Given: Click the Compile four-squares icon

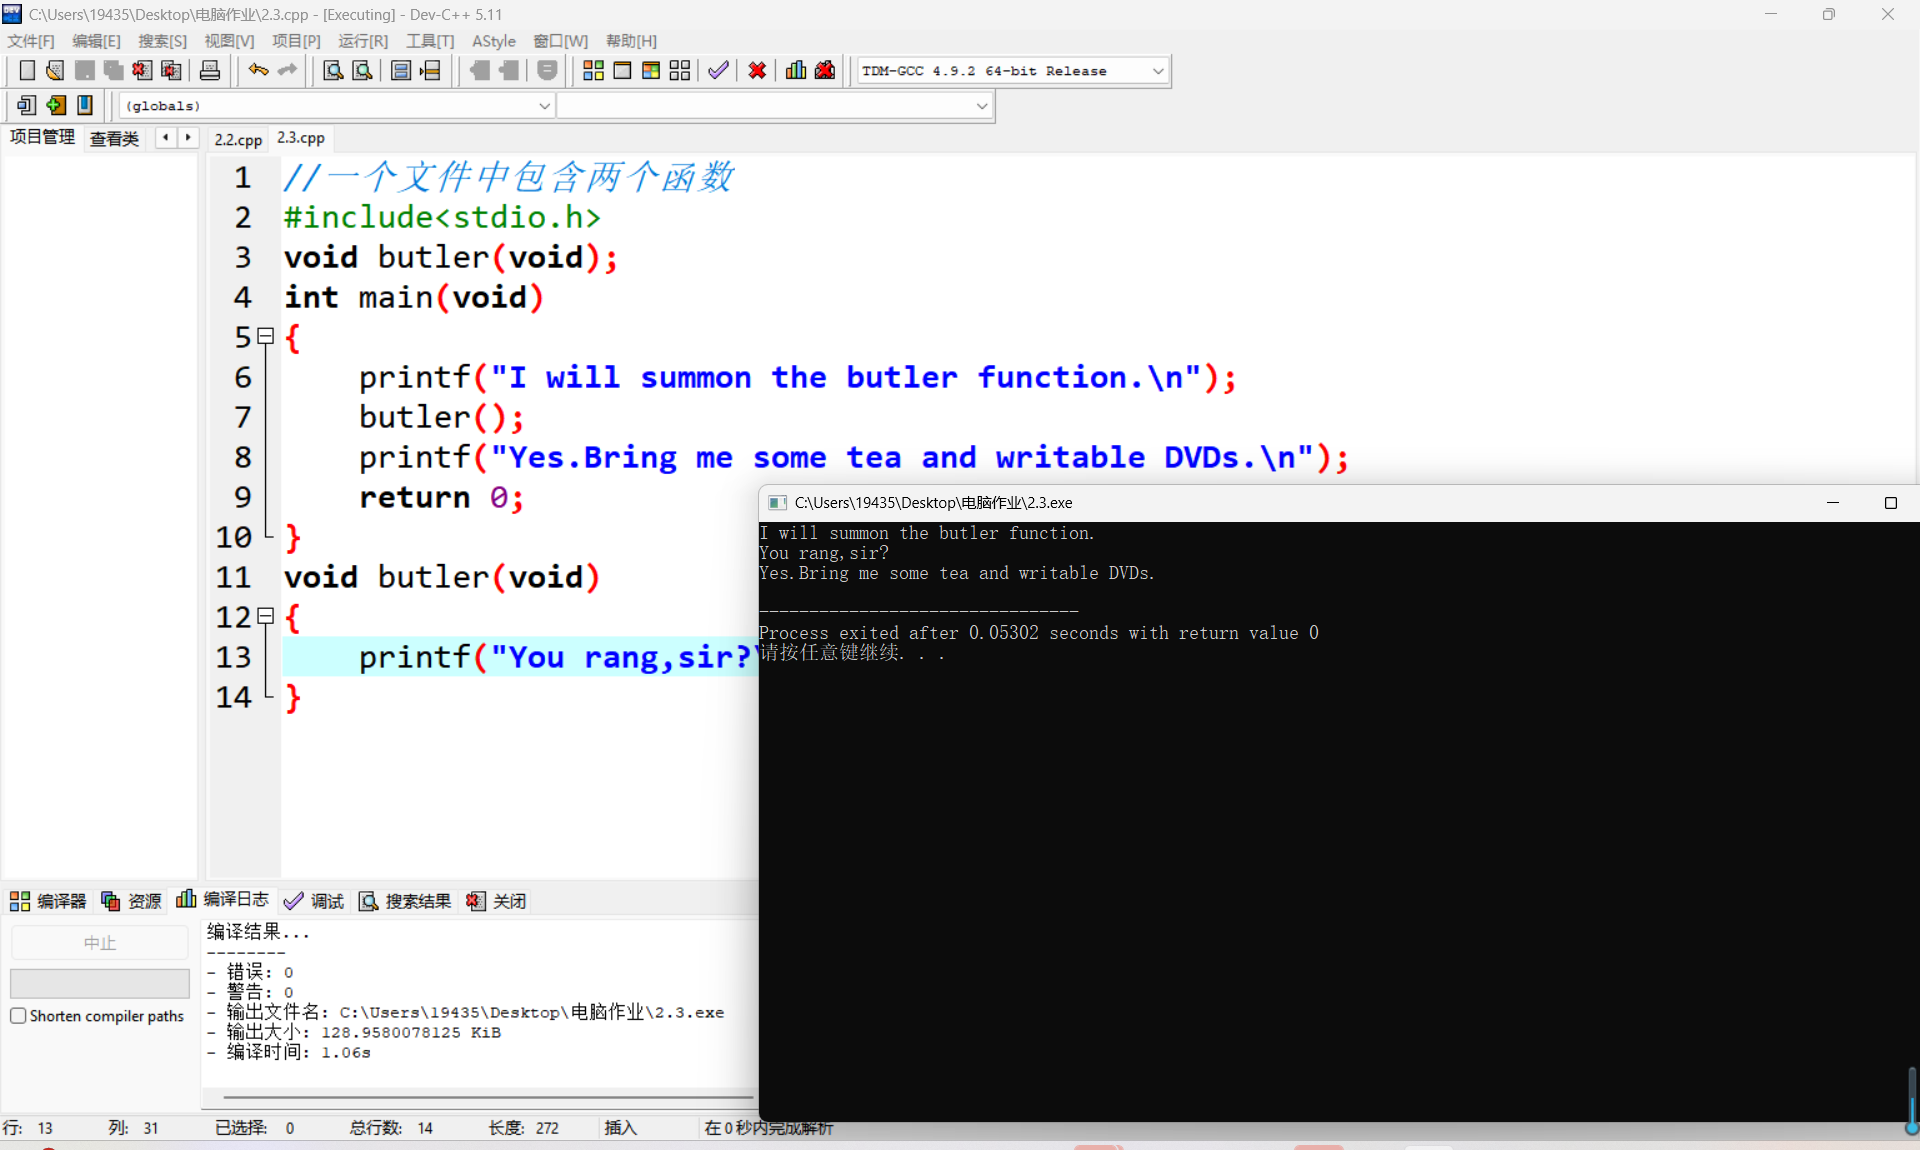Looking at the screenshot, I should (x=593, y=70).
